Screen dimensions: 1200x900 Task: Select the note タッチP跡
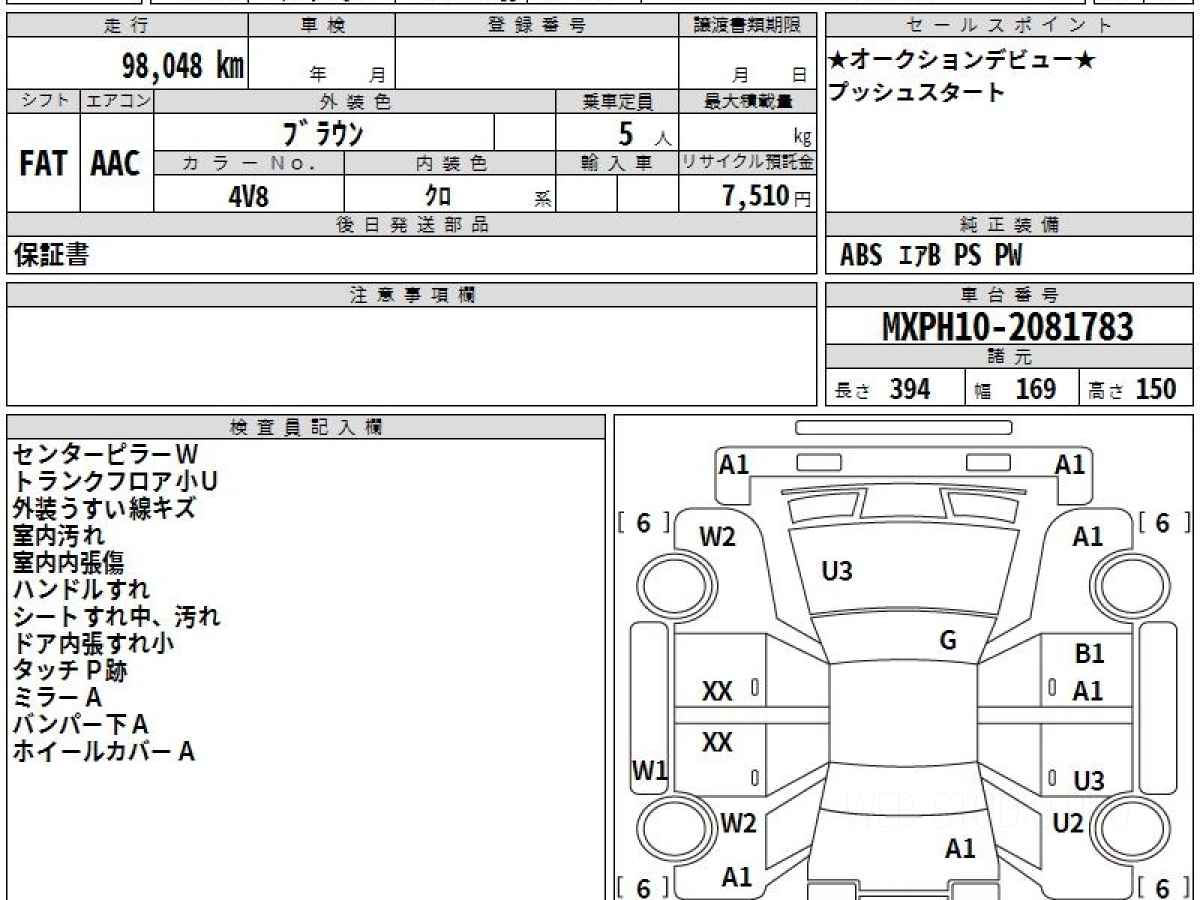[70, 670]
